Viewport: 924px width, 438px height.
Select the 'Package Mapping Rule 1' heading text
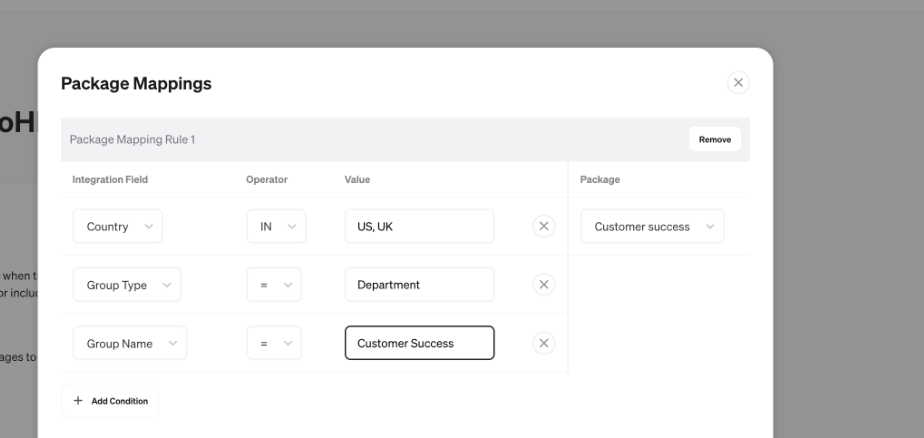click(x=132, y=139)
